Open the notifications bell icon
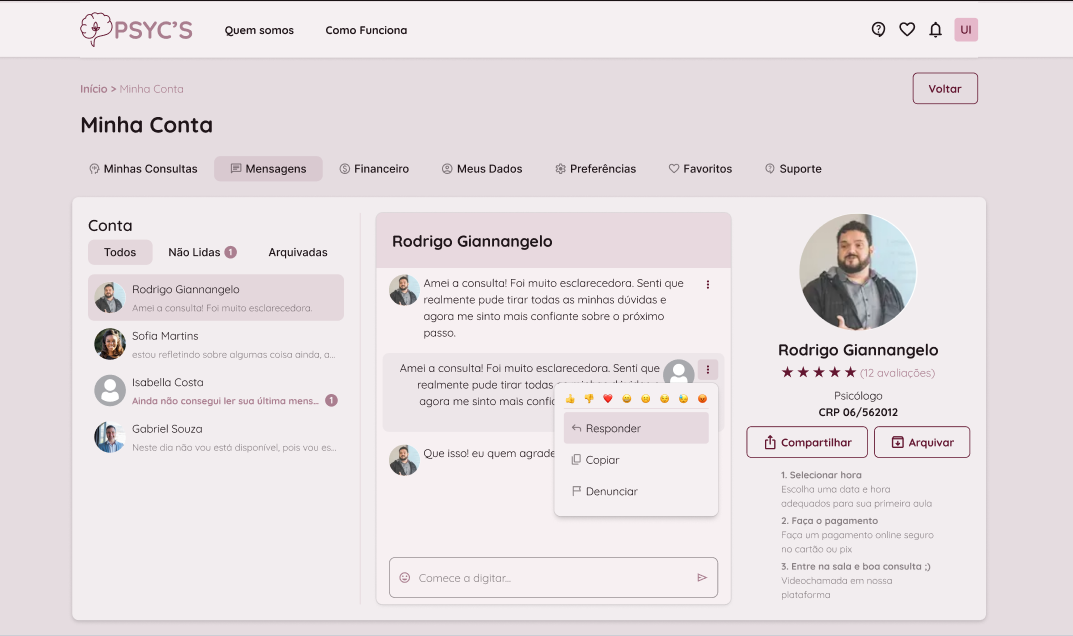The image size is (1073, 636). [935, 30]
